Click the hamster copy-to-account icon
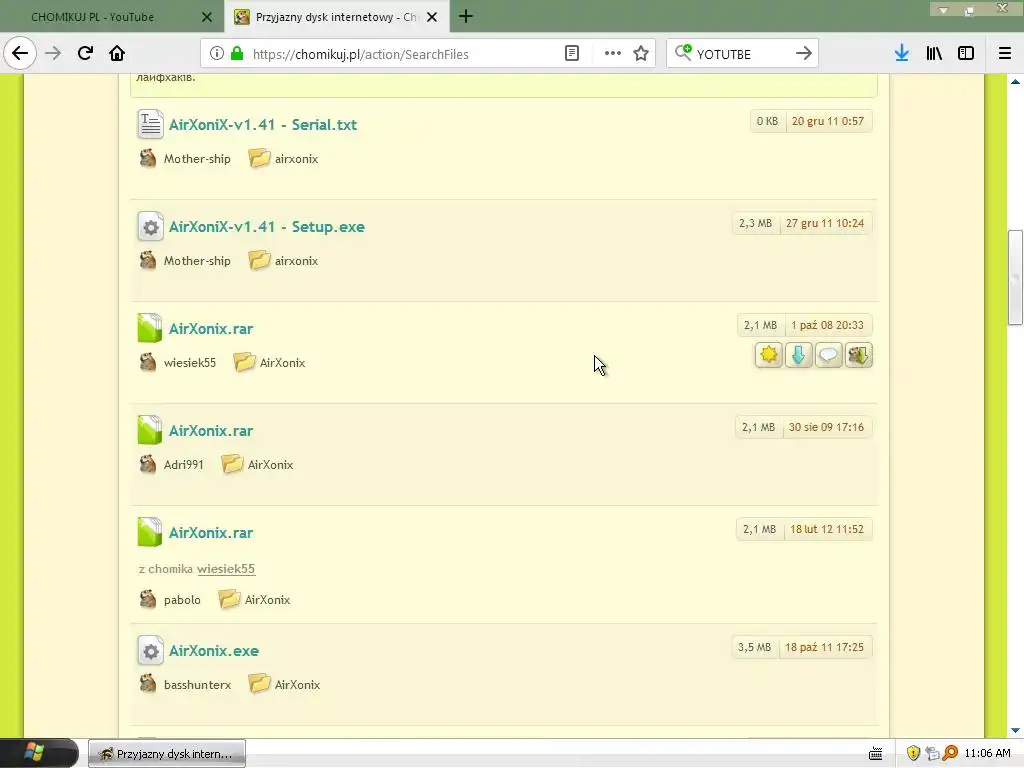Screen dimensions: 1024x768 coord(858,355)
